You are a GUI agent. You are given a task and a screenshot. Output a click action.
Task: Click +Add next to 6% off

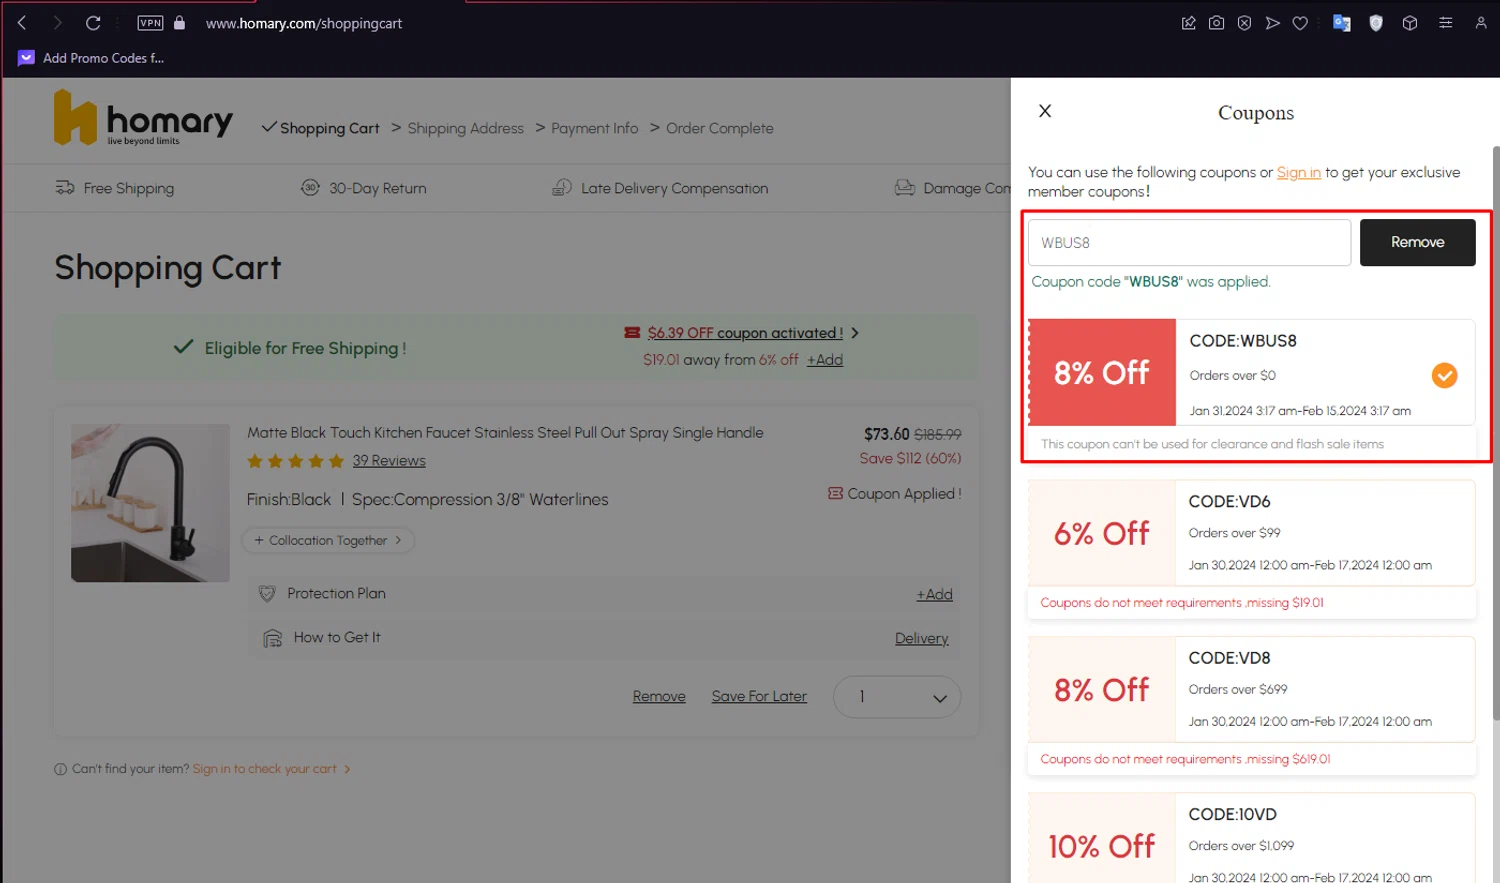pos(825,360)
